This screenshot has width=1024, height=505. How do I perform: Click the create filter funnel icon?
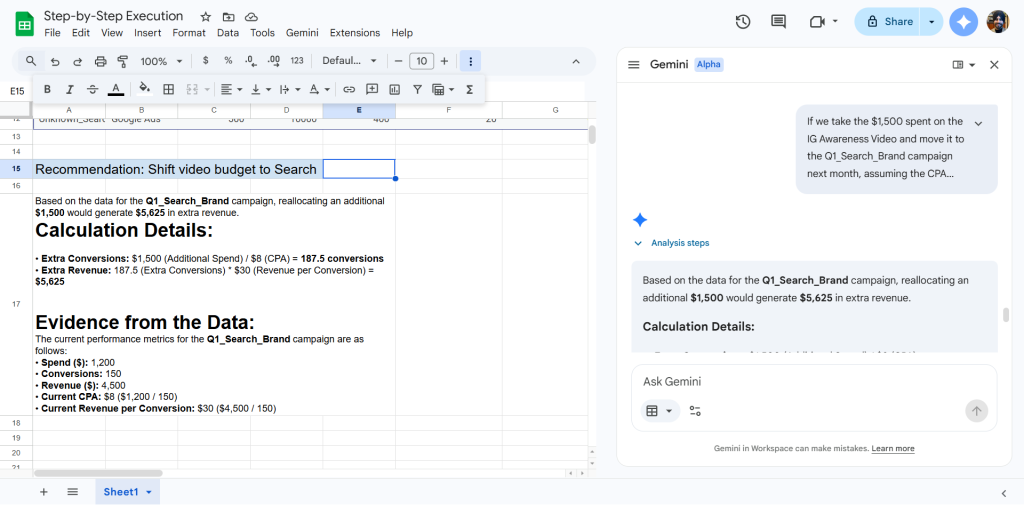pyautogui.click(x=417, y=89)
